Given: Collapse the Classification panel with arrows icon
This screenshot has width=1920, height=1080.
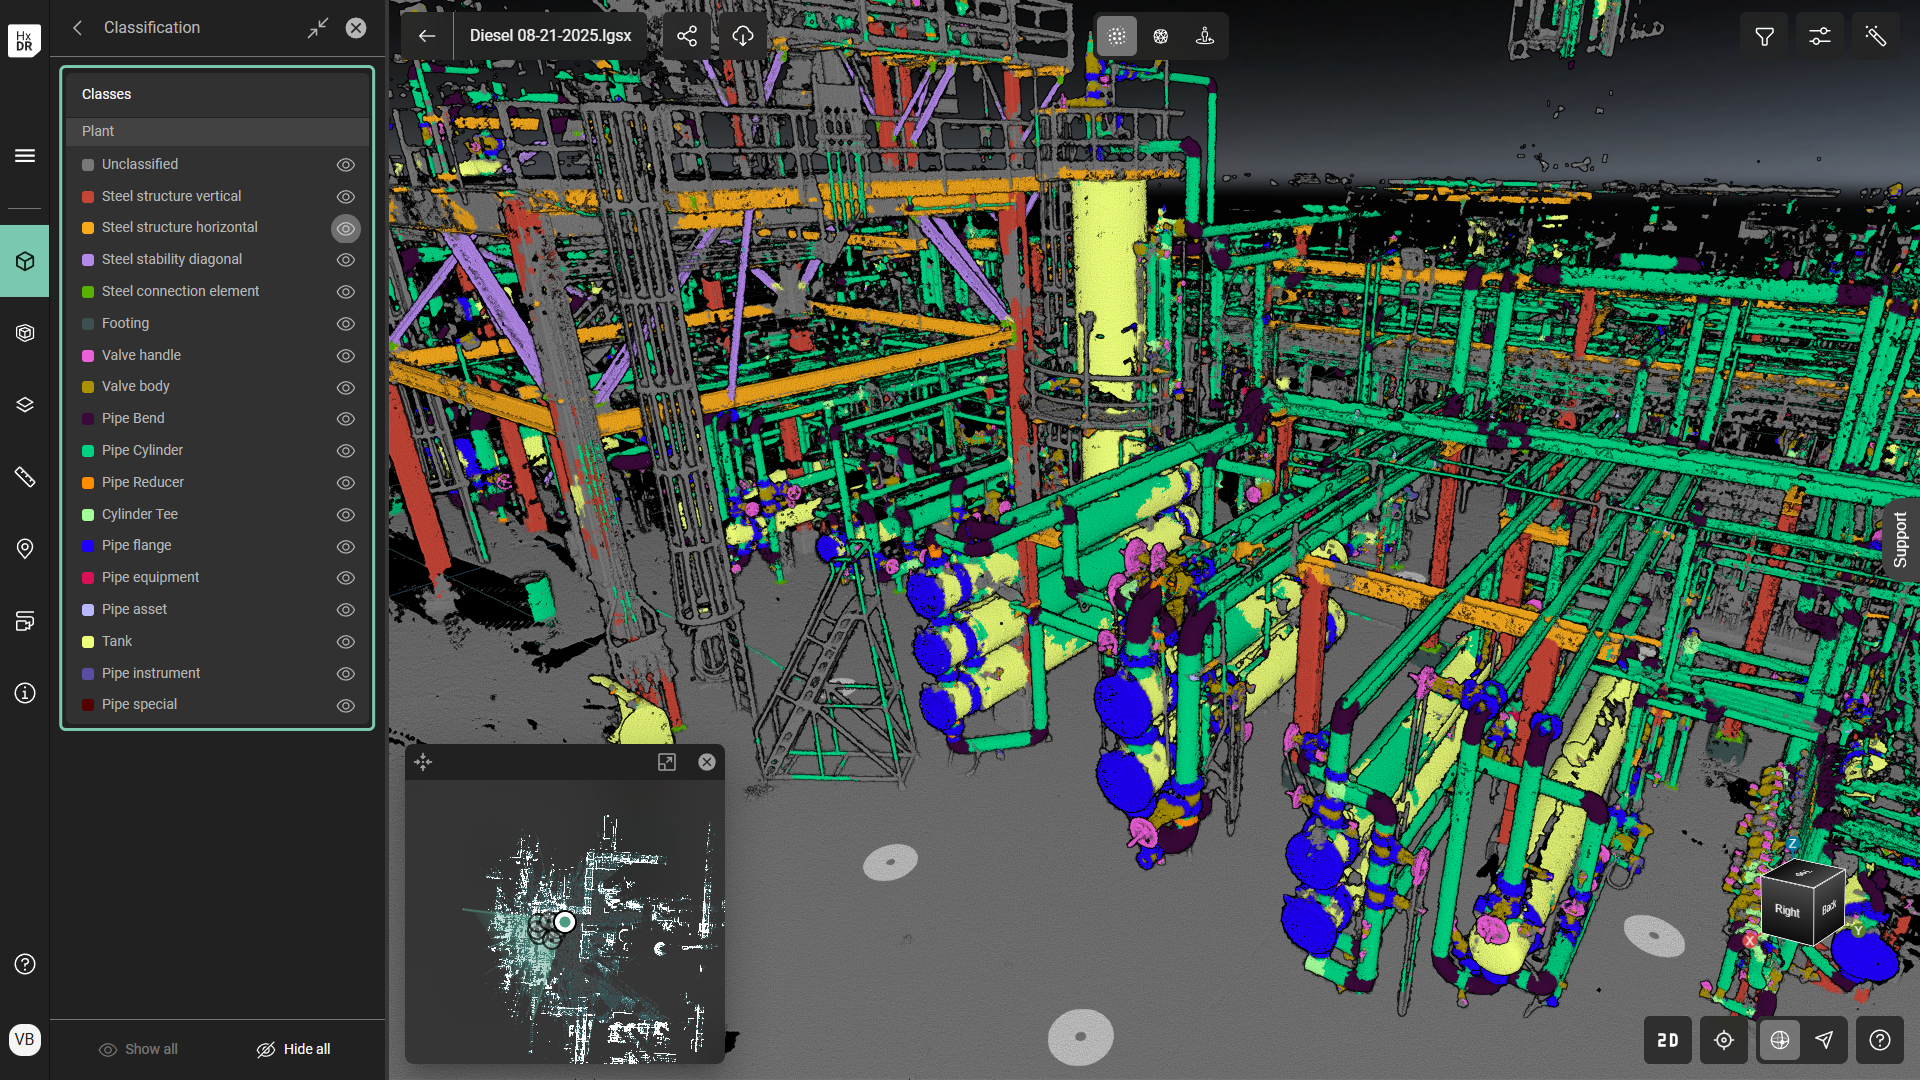Looking at the screenshot, I should [x=317, y=28].
